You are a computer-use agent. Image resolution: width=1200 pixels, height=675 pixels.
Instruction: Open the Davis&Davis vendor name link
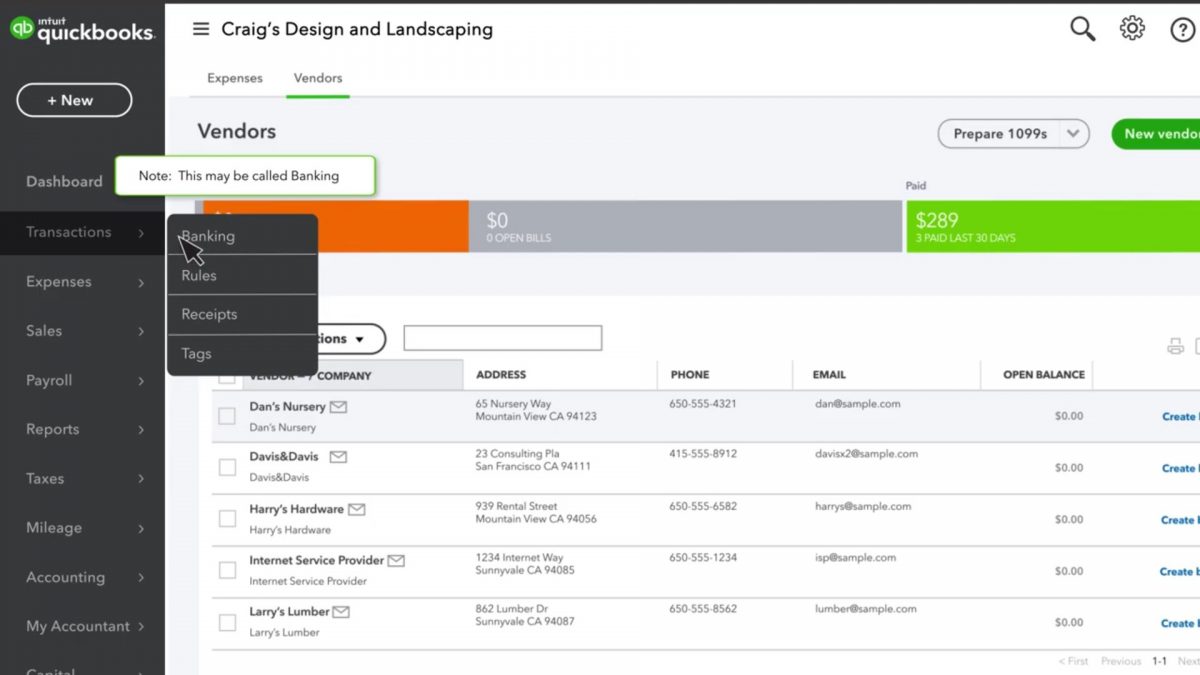coord(284,457)
